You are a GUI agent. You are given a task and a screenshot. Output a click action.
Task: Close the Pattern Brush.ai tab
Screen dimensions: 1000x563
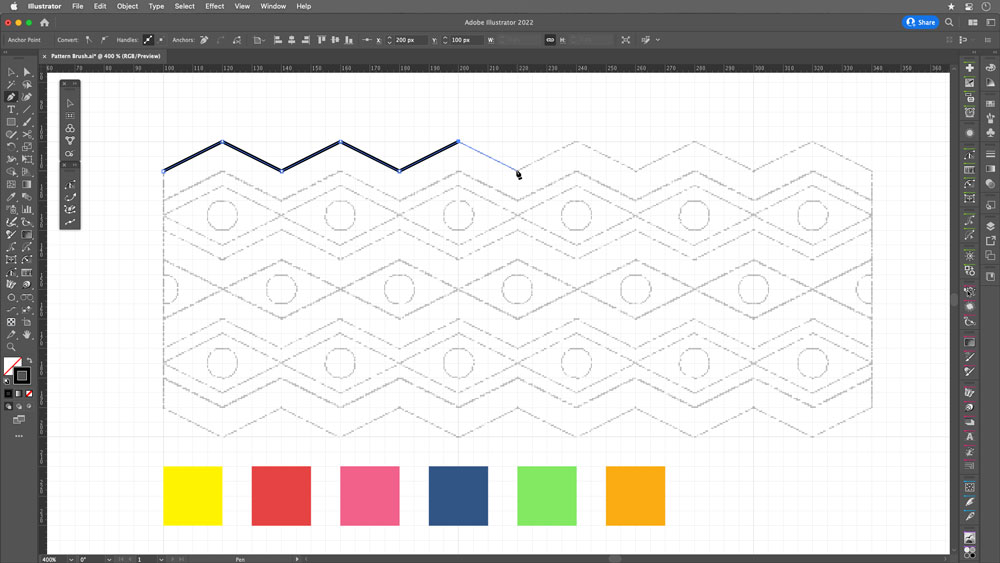tap(44, 56)
